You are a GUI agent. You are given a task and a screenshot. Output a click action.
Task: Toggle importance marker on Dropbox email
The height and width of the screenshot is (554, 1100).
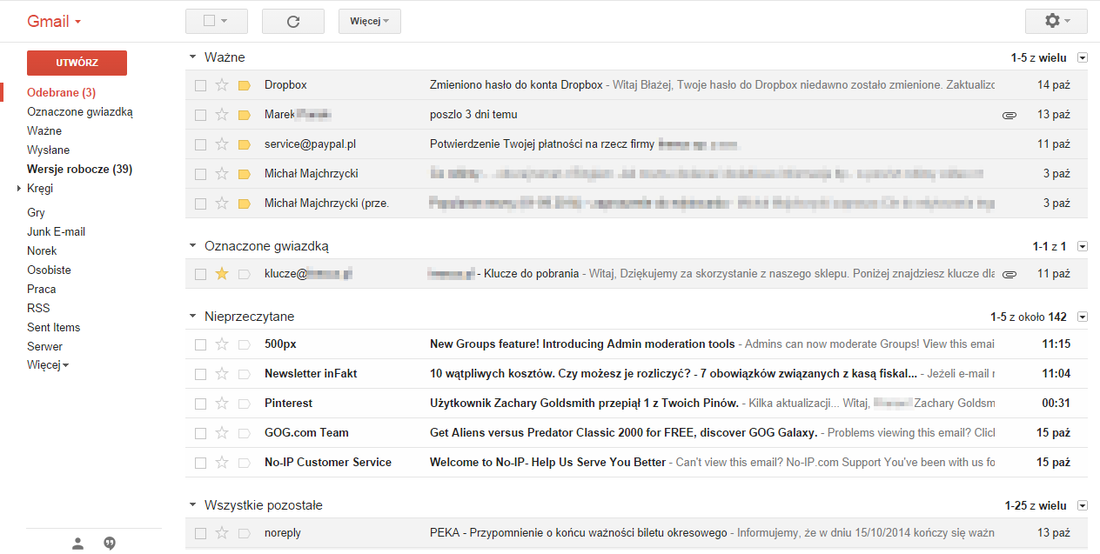pyautogui.click(x=244, y=85)
